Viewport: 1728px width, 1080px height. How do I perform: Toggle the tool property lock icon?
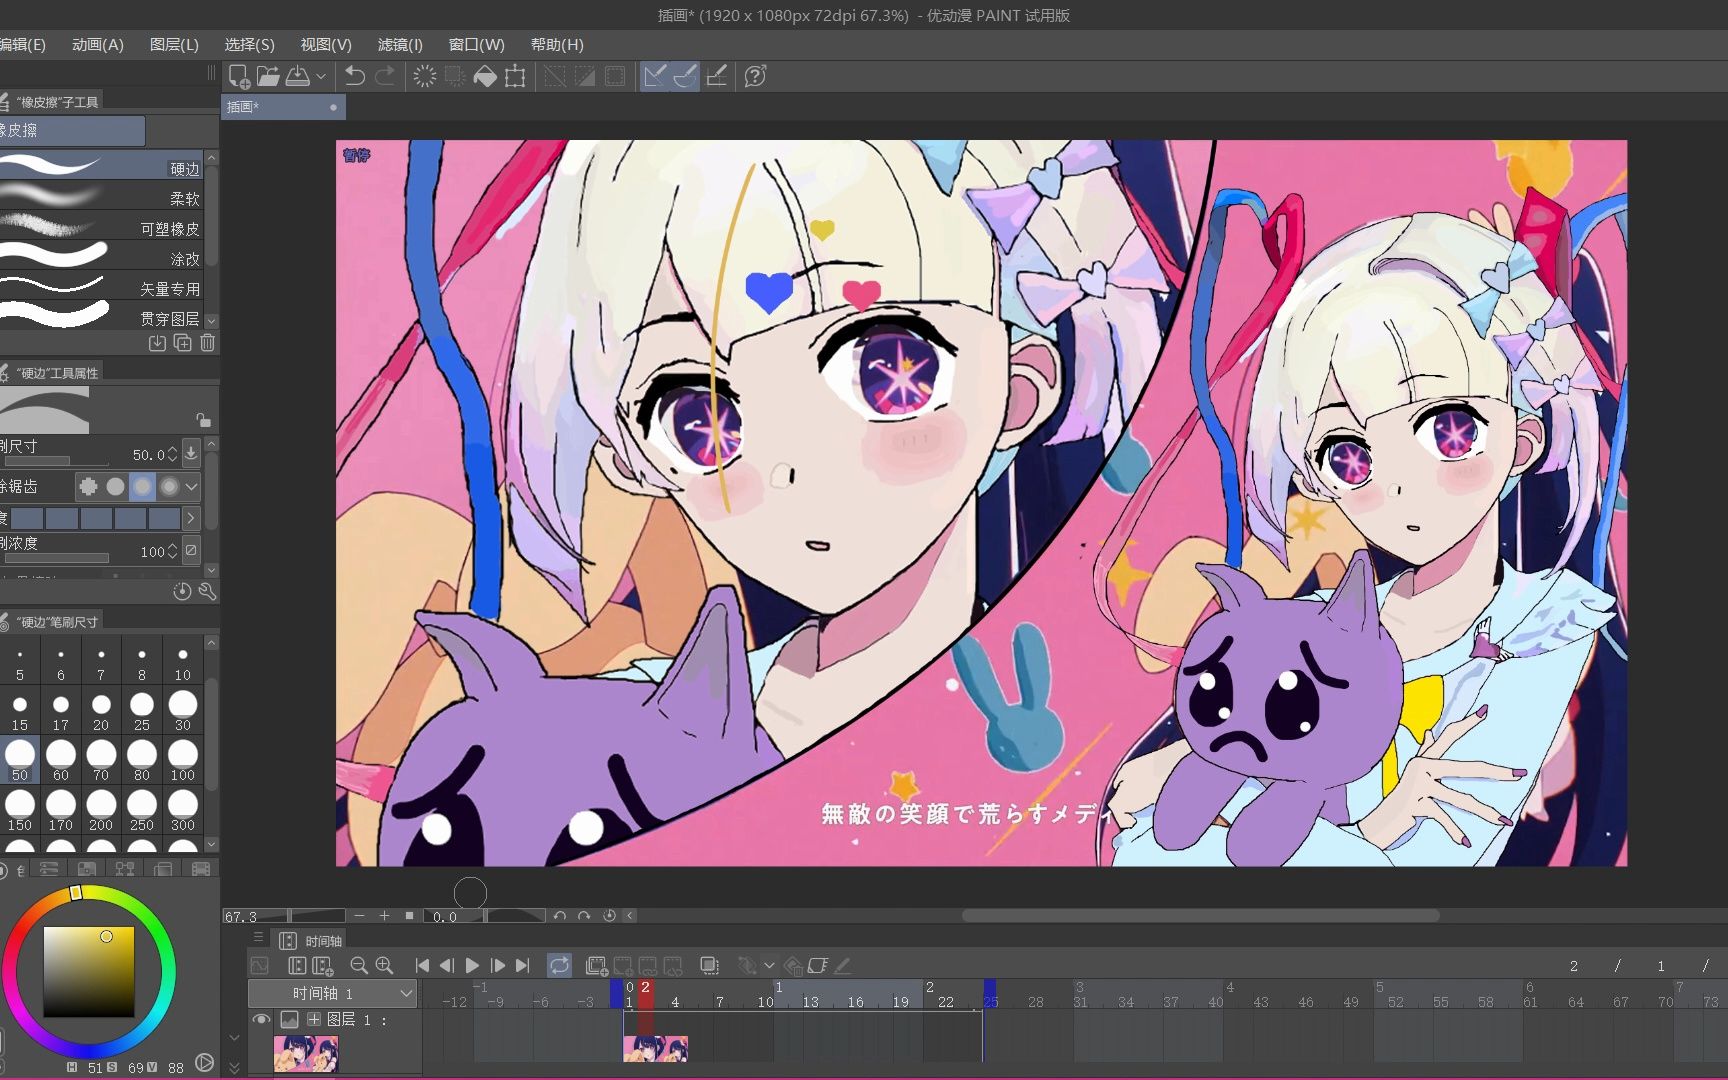click(203, 420)
